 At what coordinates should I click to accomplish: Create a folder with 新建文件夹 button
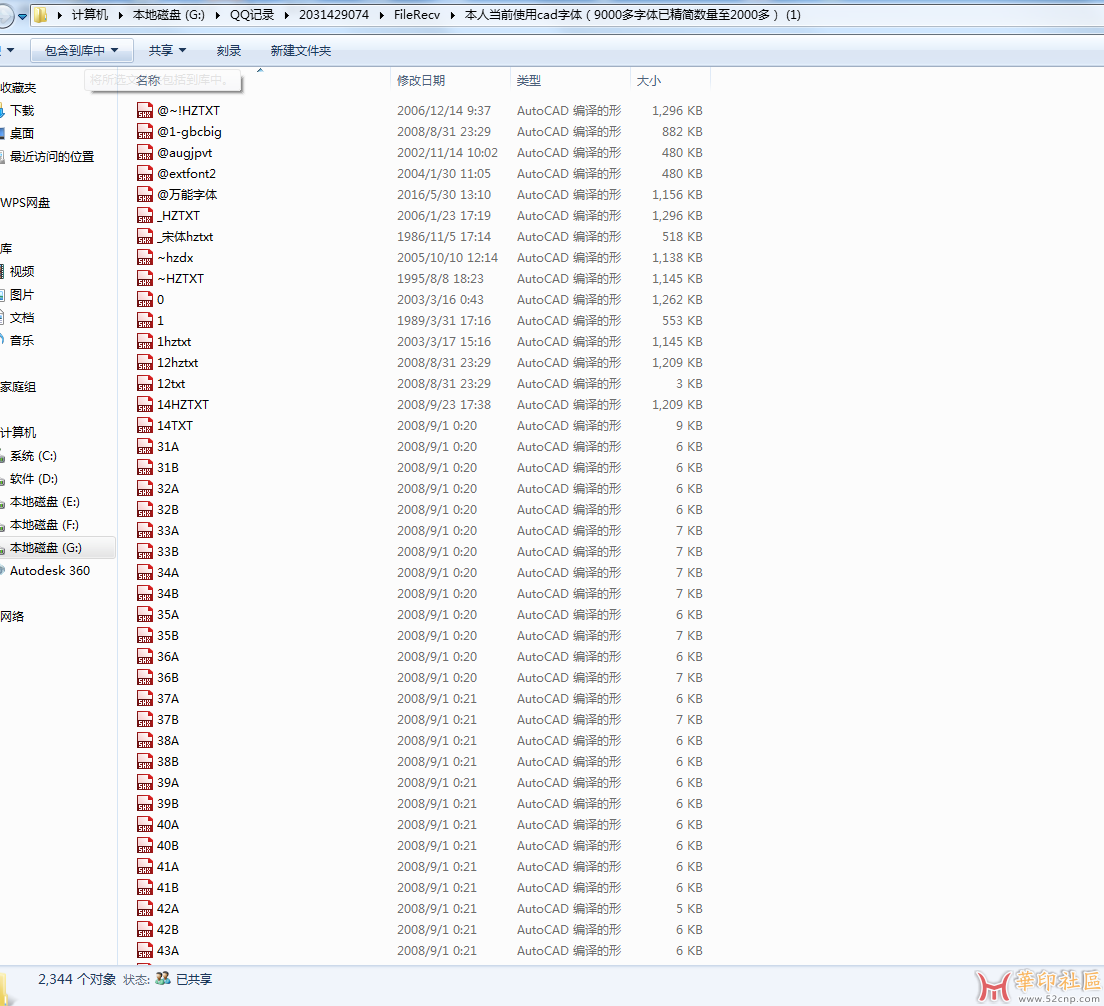[300, 50]
